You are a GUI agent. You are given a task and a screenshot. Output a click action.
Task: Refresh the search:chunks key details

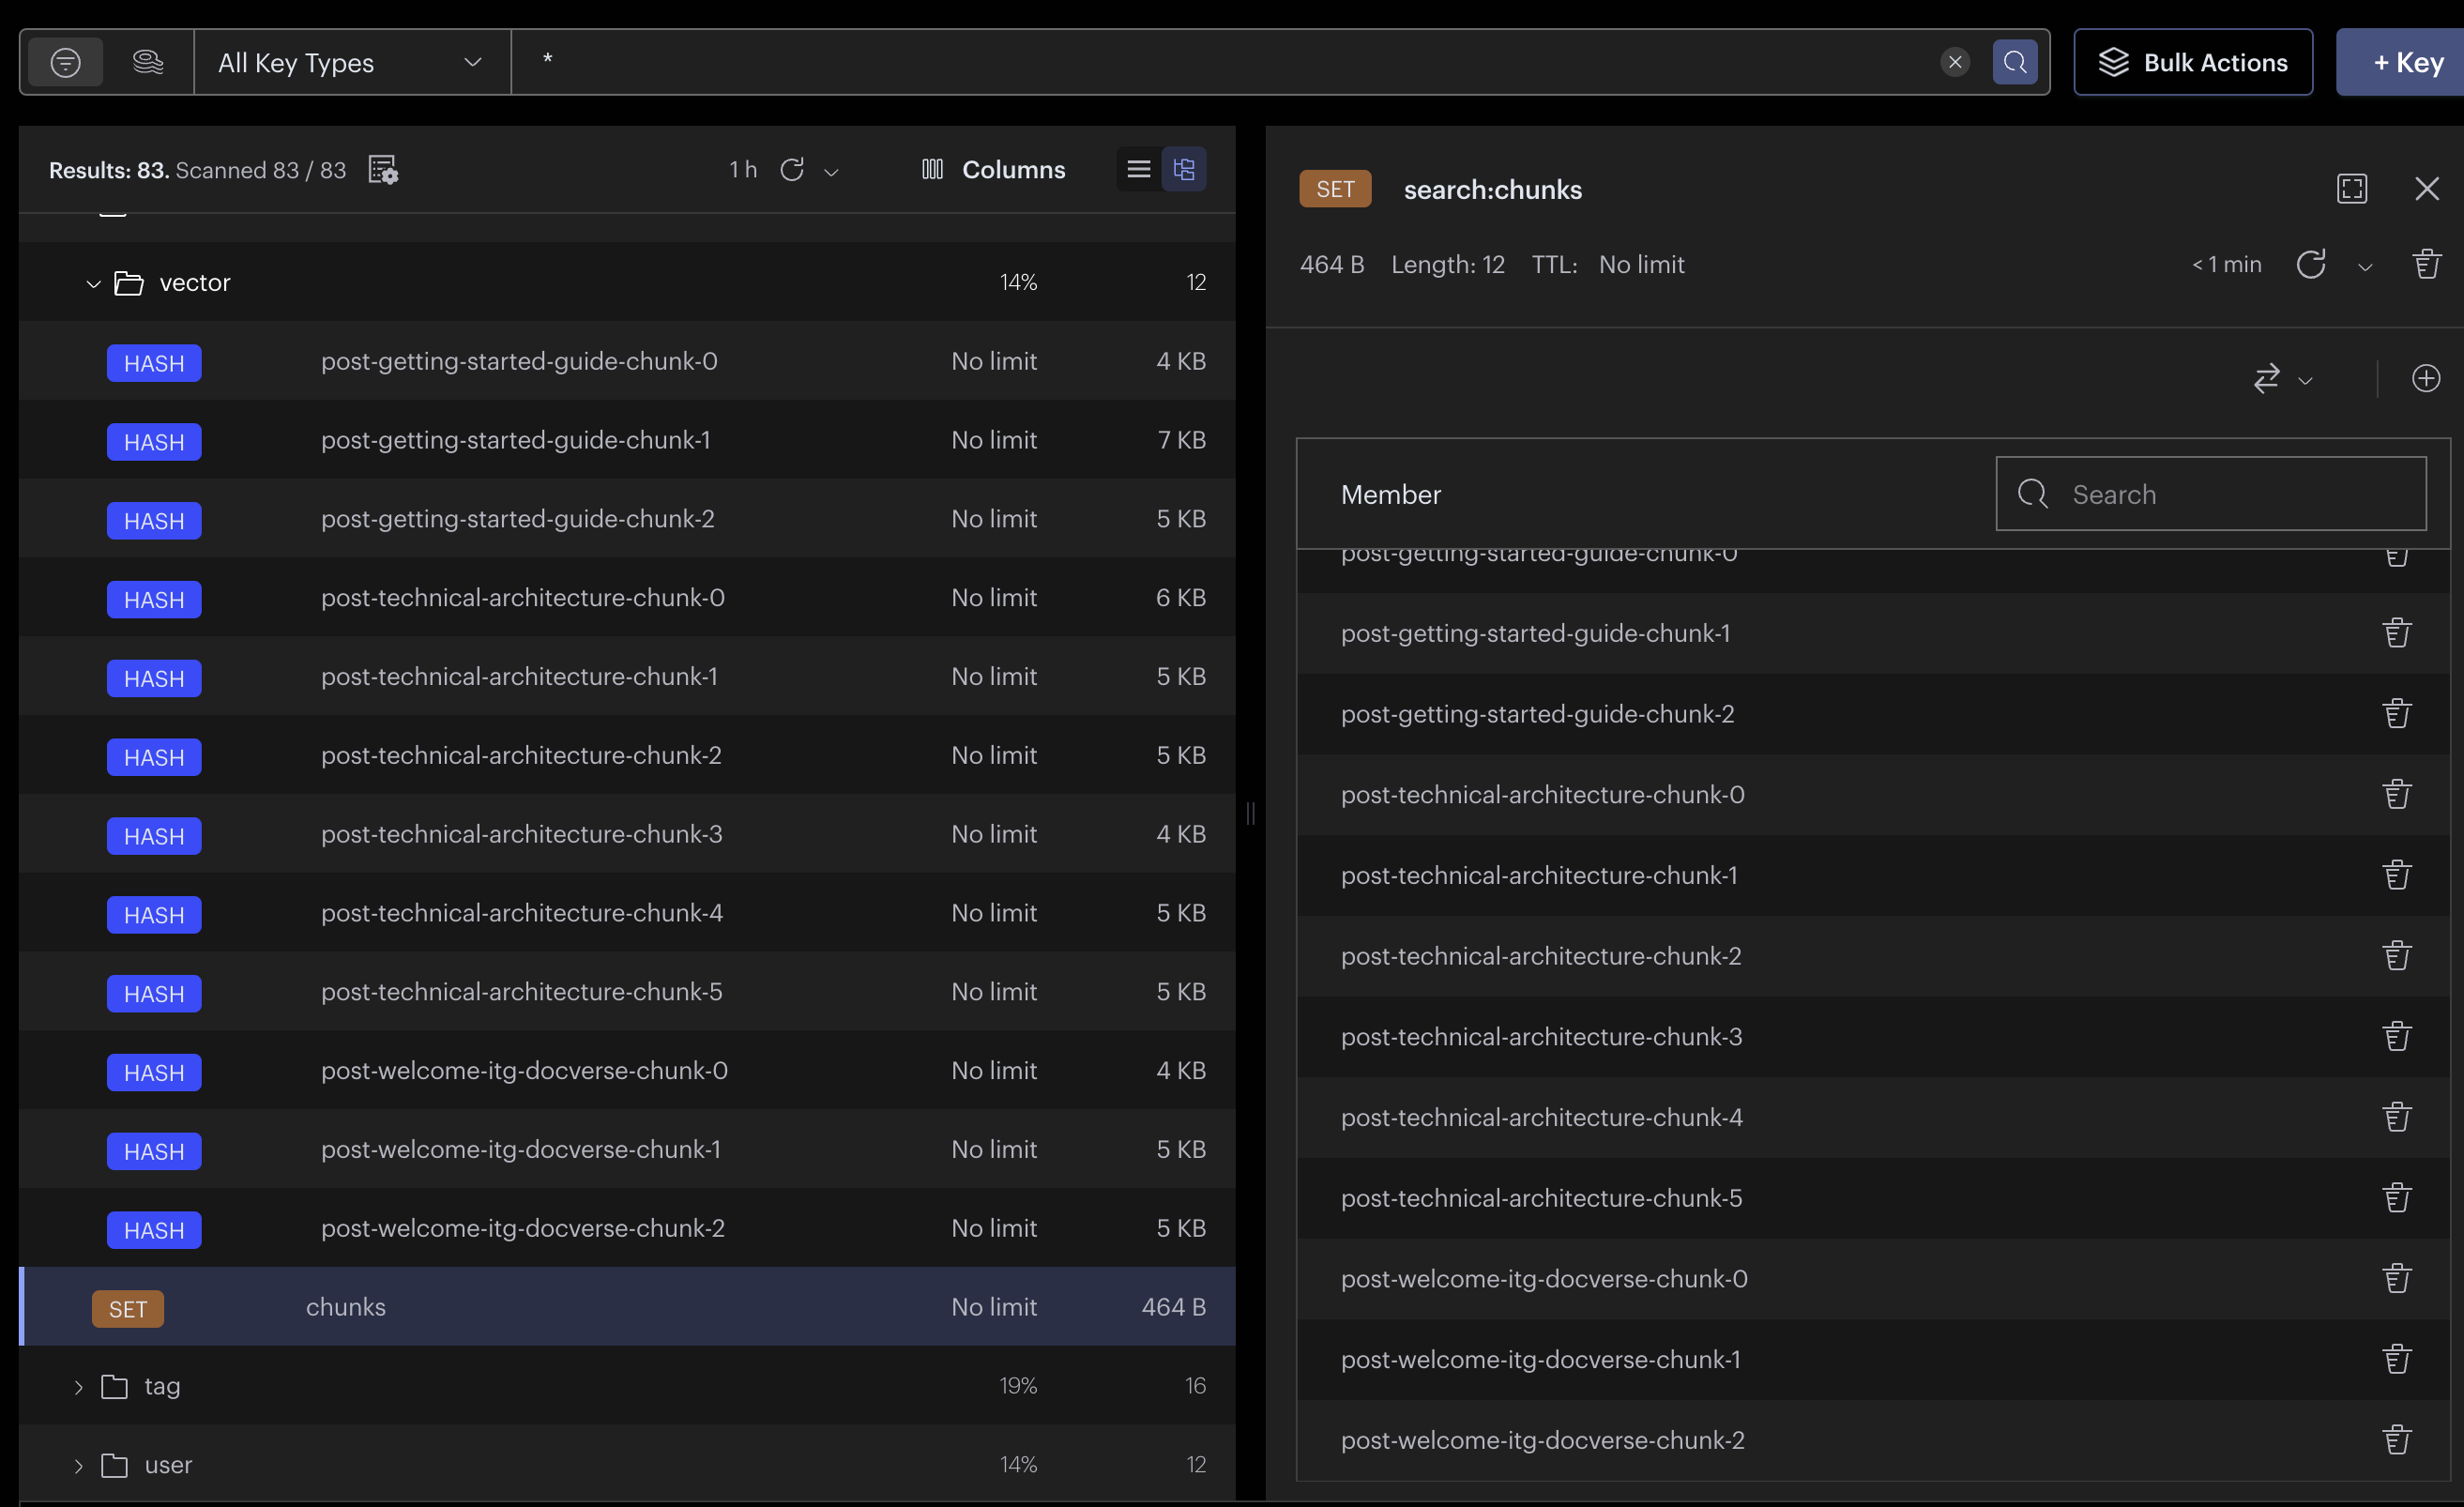click(2310, 264)
